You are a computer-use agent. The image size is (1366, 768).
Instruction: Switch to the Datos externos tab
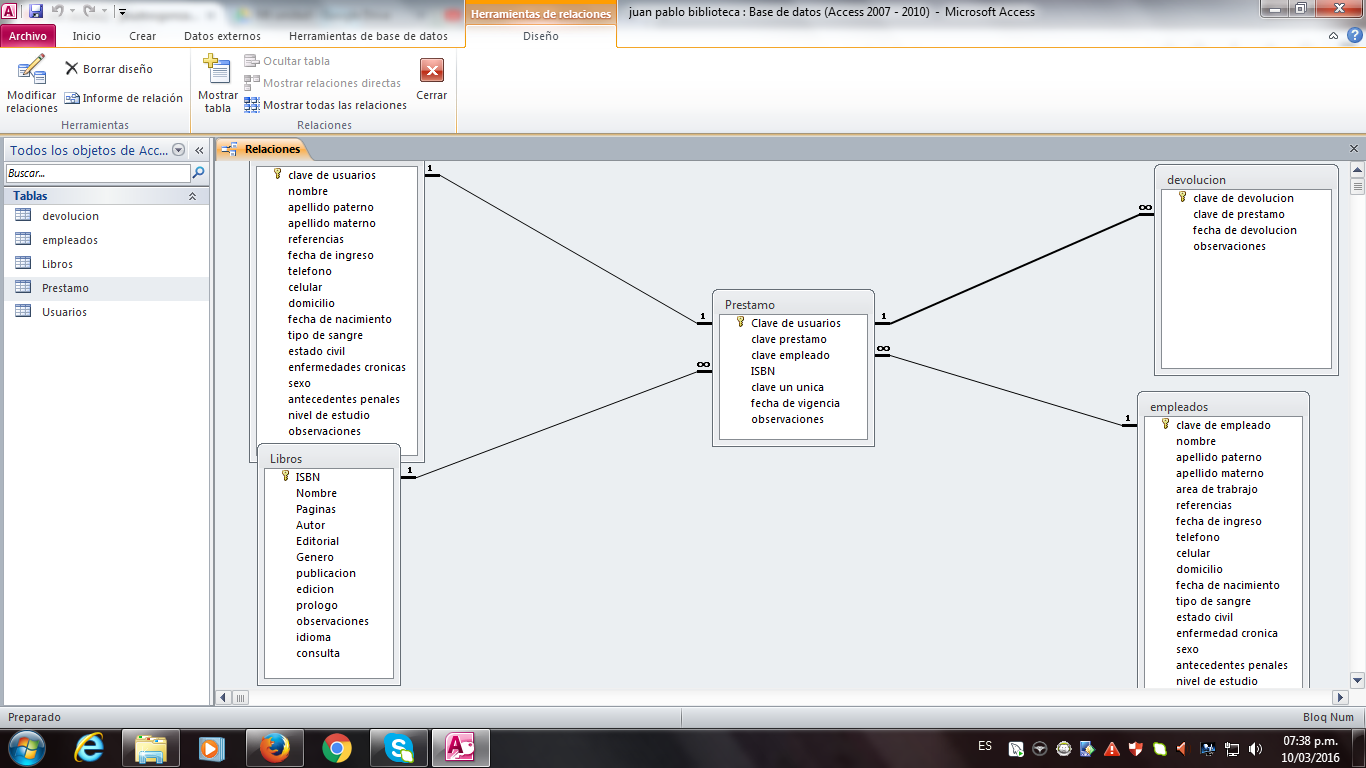pos(222,36)
